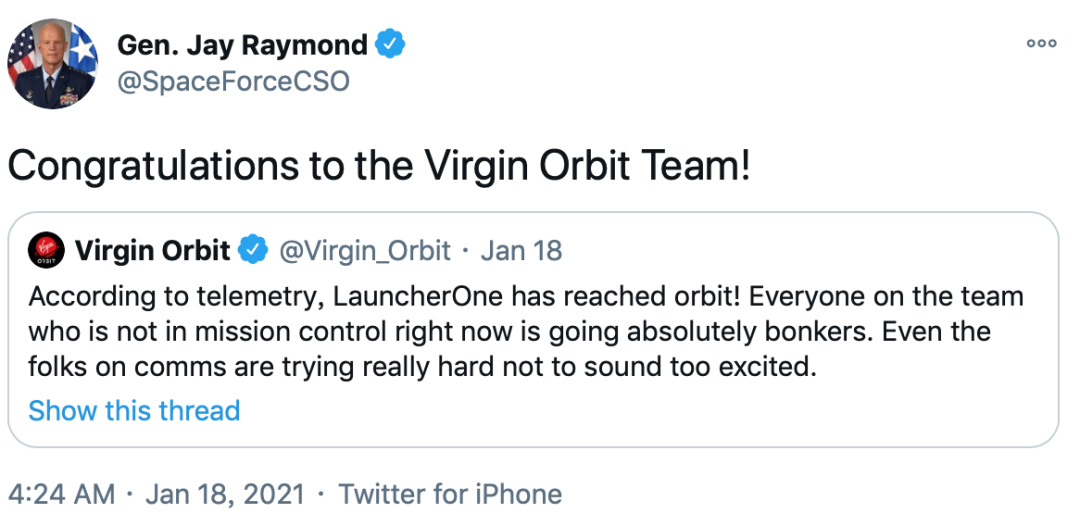Click the verified badge beside Gen. Jay Raymond
This screenshot has height=526, width=1080.
click(x=390, y=45)
